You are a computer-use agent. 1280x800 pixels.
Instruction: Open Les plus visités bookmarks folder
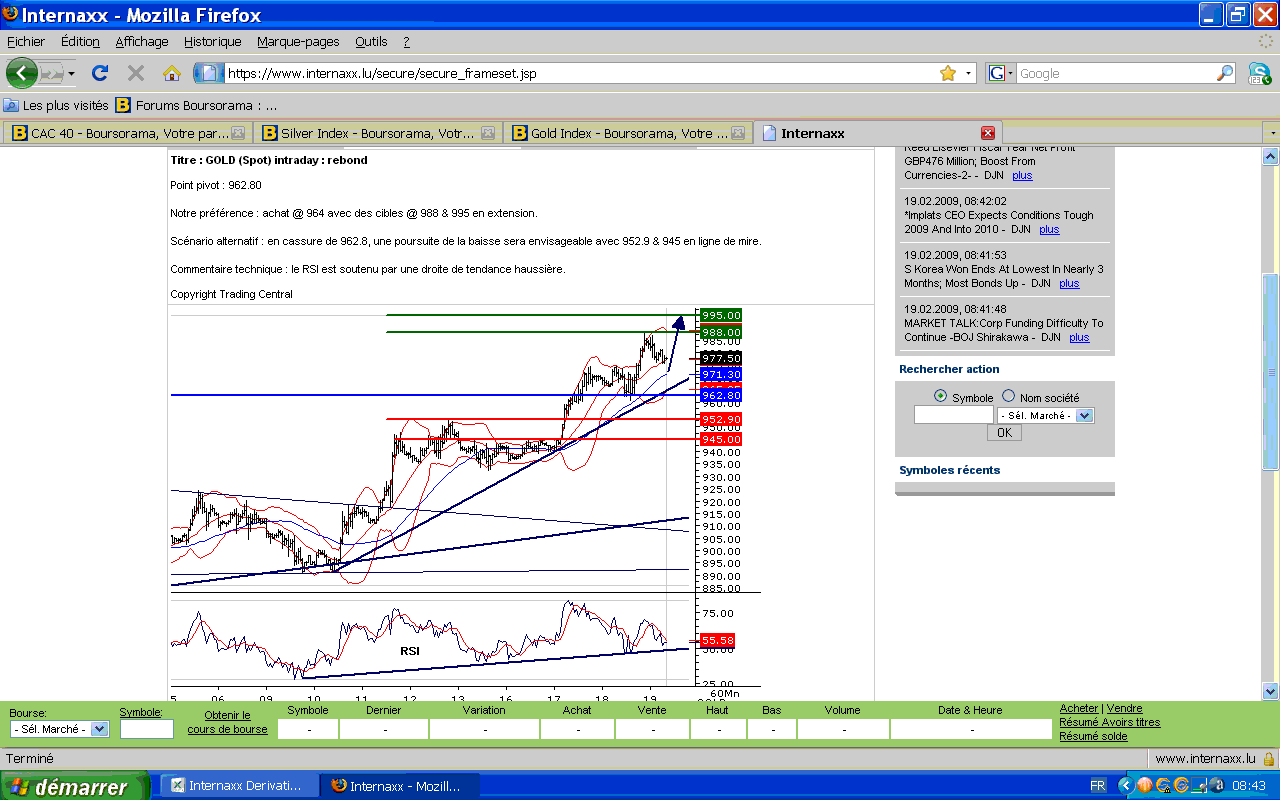[56, 105]
